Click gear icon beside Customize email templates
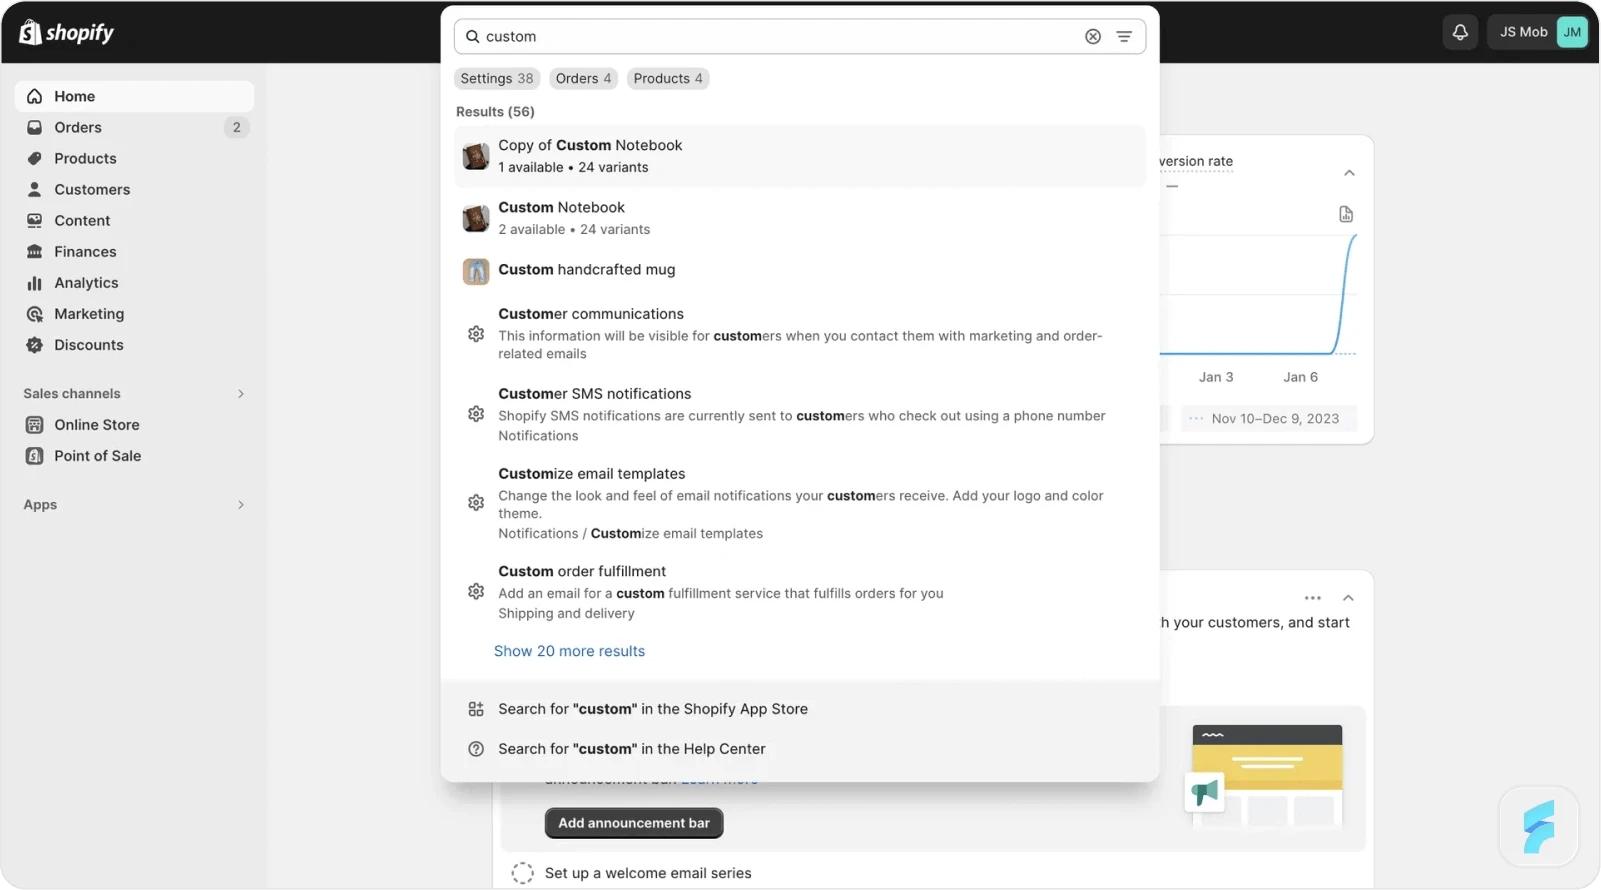1601x890 pixels. click(476, 503)
